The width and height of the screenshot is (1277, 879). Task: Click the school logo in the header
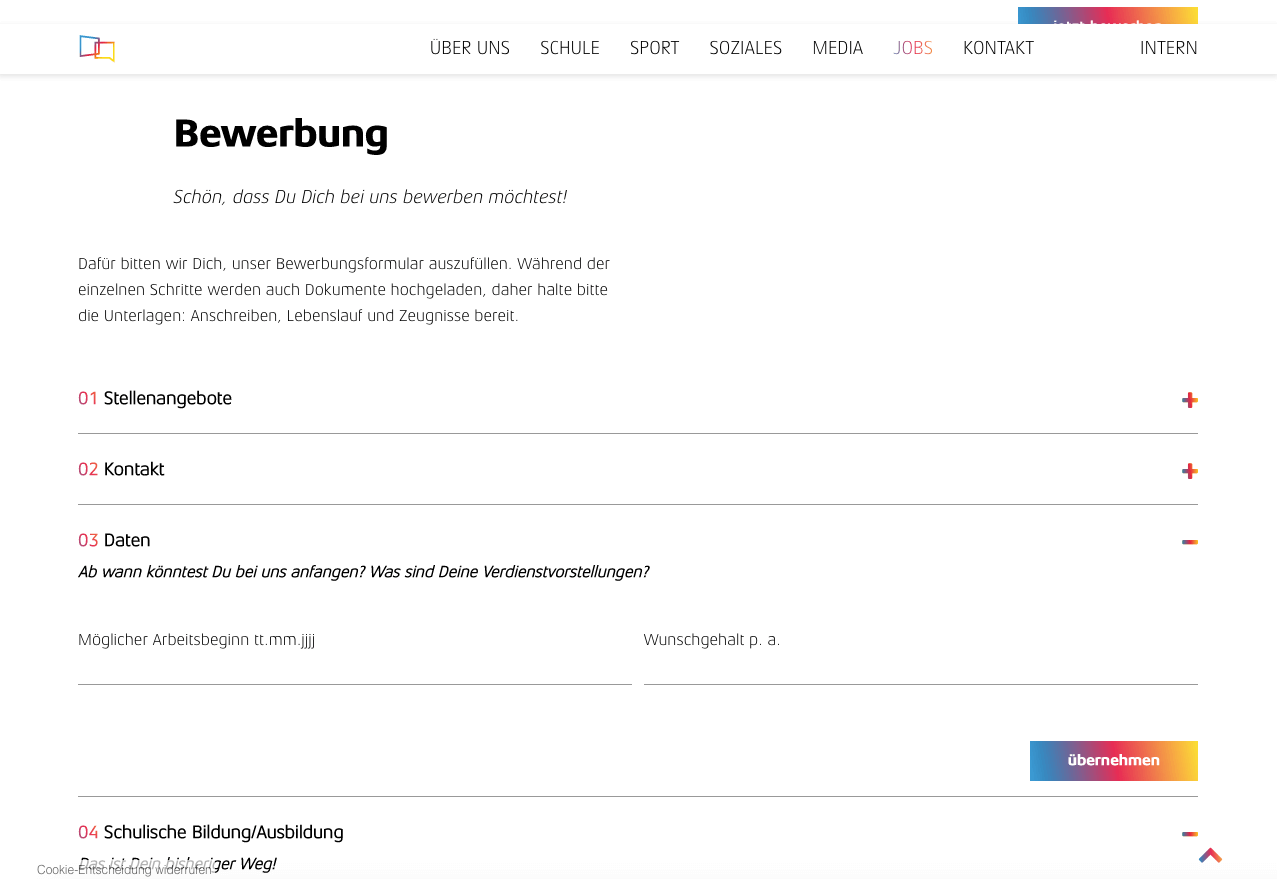pyautogui.click(x=97, y=48)
